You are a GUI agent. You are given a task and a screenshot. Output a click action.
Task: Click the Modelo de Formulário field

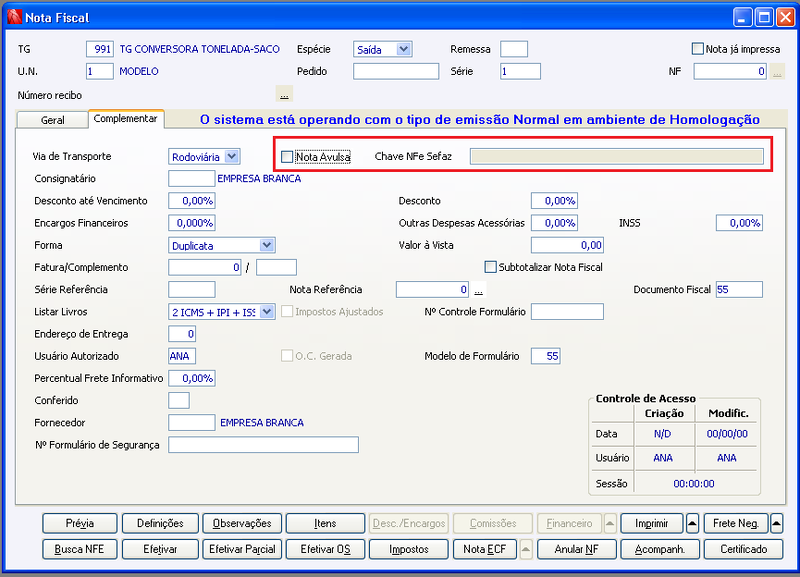tap(545, 356)
